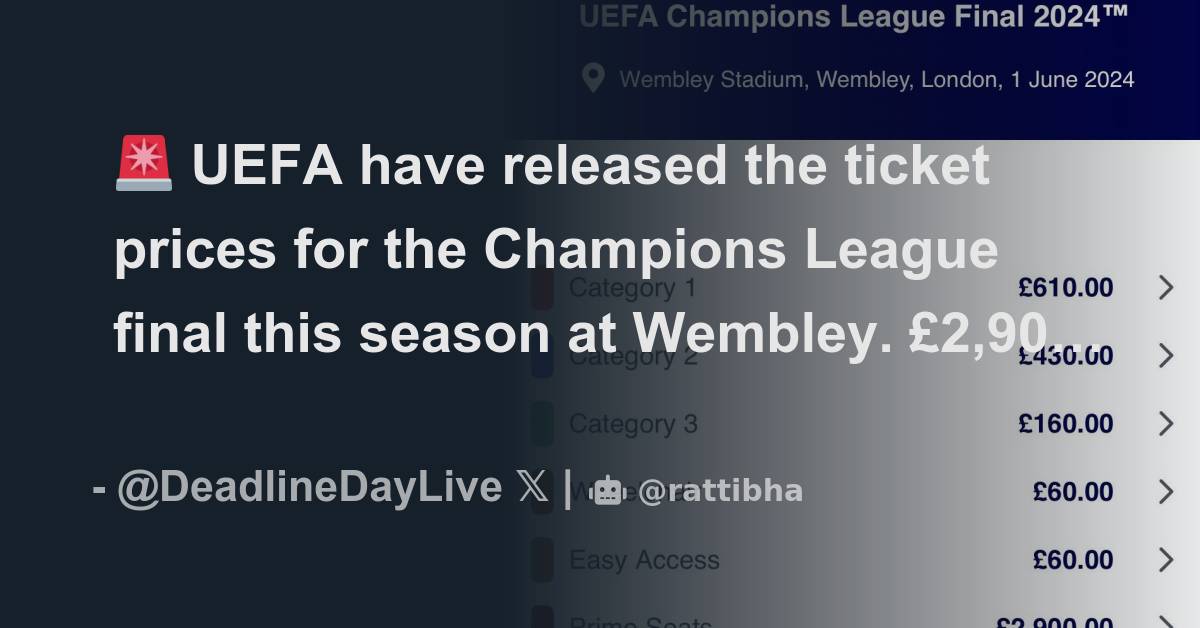Choose the Easy Access ticket option
1200x628 pixels.
[644, 560]
